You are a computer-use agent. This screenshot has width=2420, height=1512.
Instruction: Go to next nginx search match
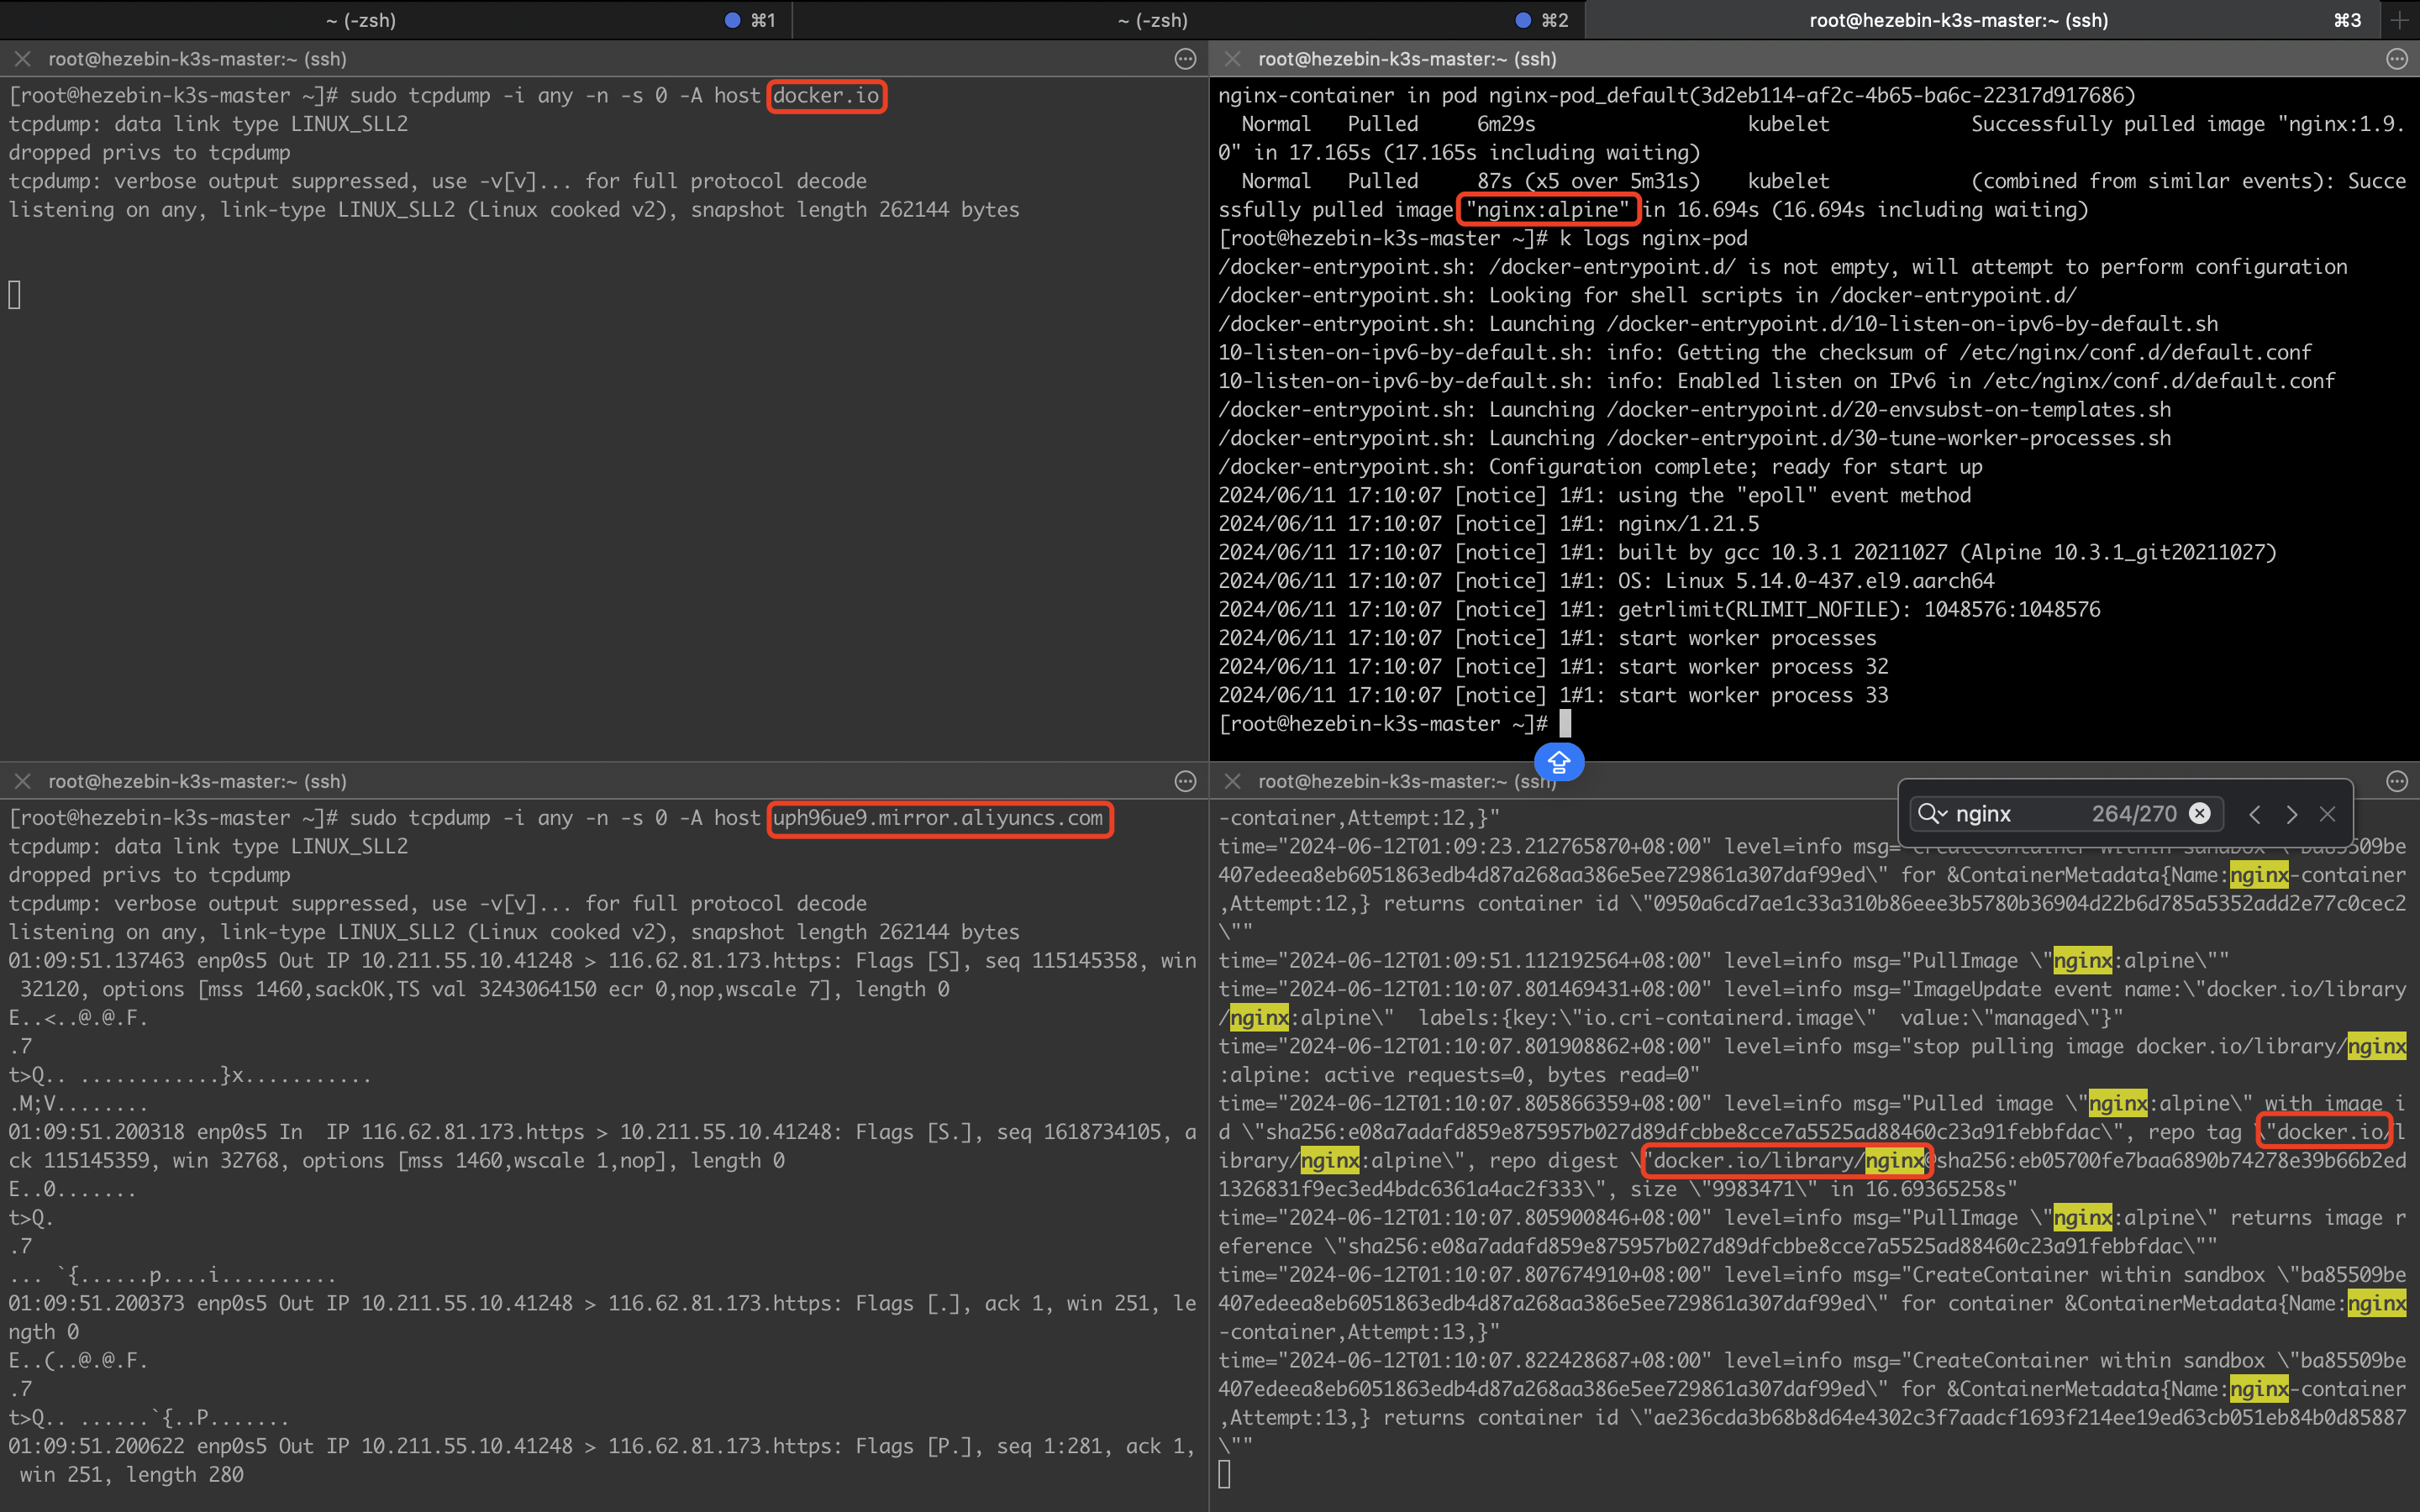(x=2291, y=814)
